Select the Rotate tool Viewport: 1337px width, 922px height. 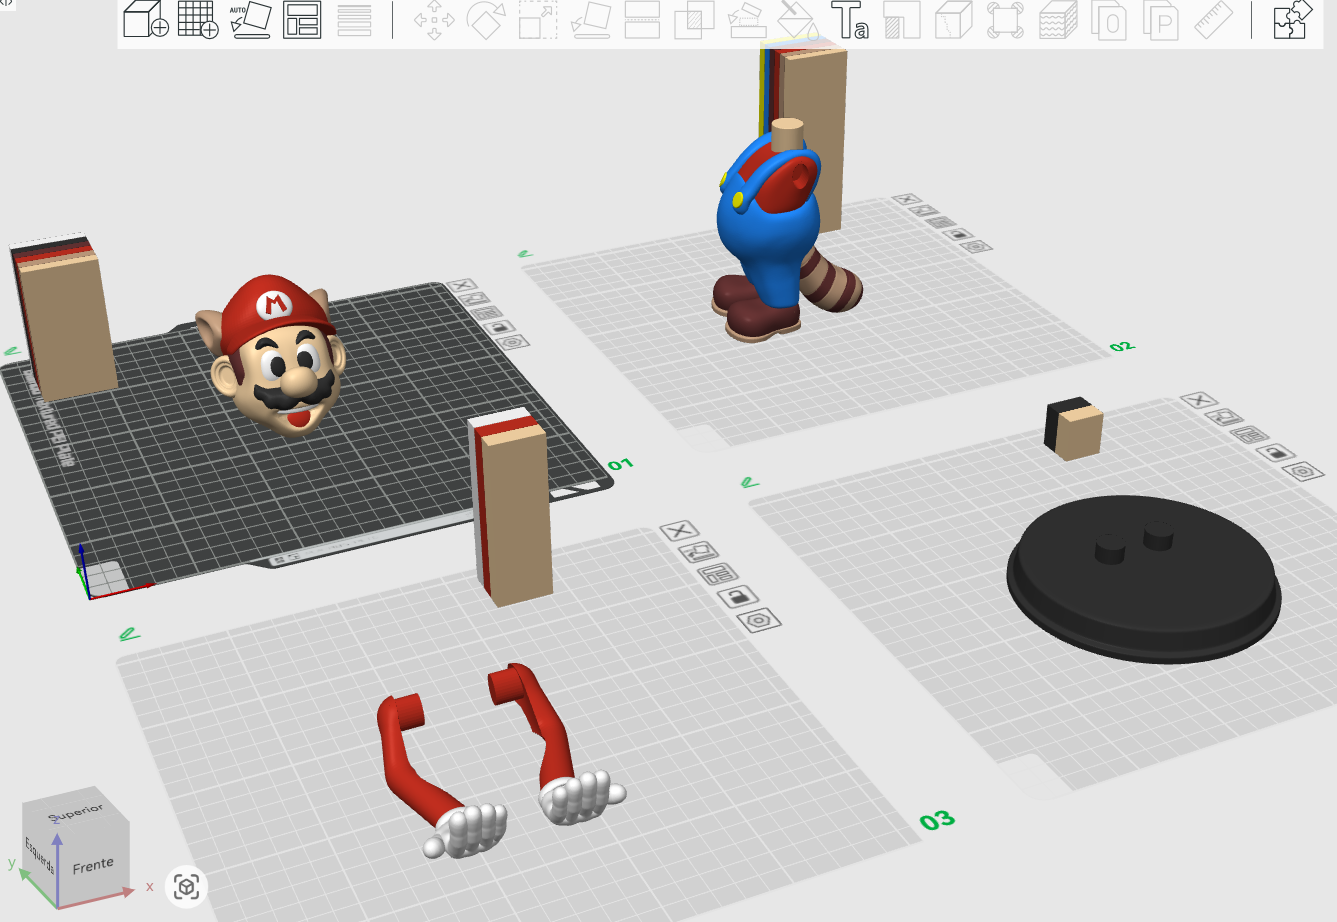point(486,20)
